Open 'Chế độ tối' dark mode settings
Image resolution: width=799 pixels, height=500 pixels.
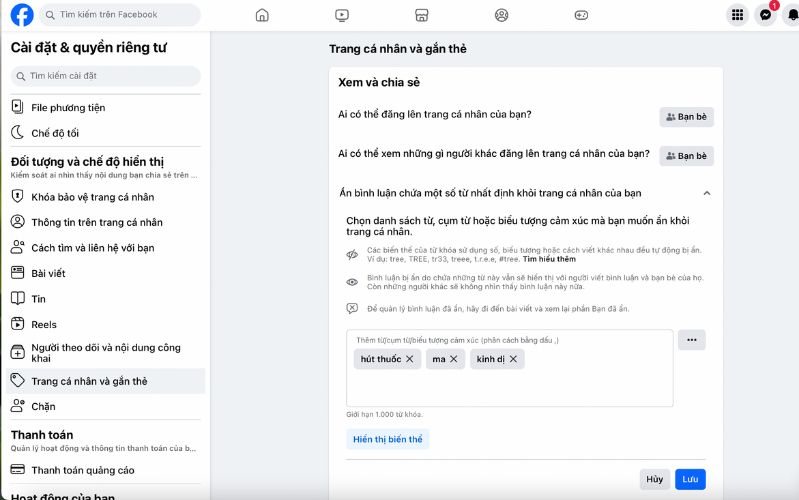point(105,133)
